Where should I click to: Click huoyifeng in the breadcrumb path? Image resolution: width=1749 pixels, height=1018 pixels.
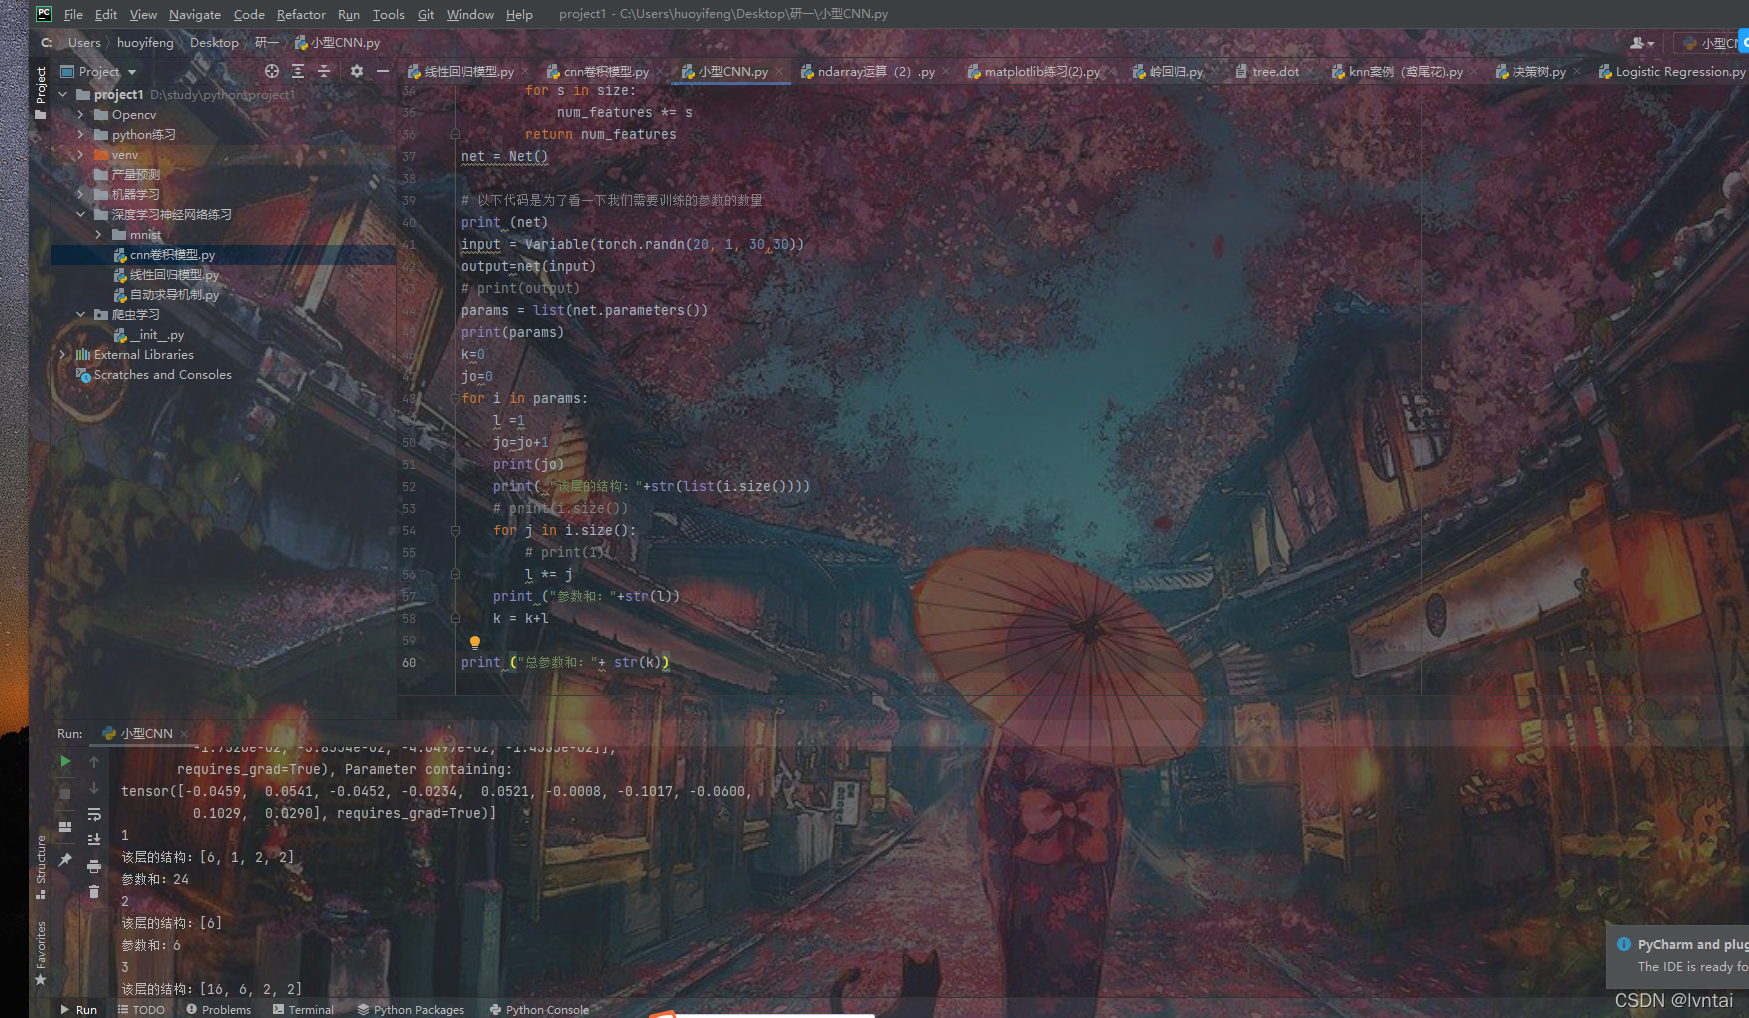point(145,43)
